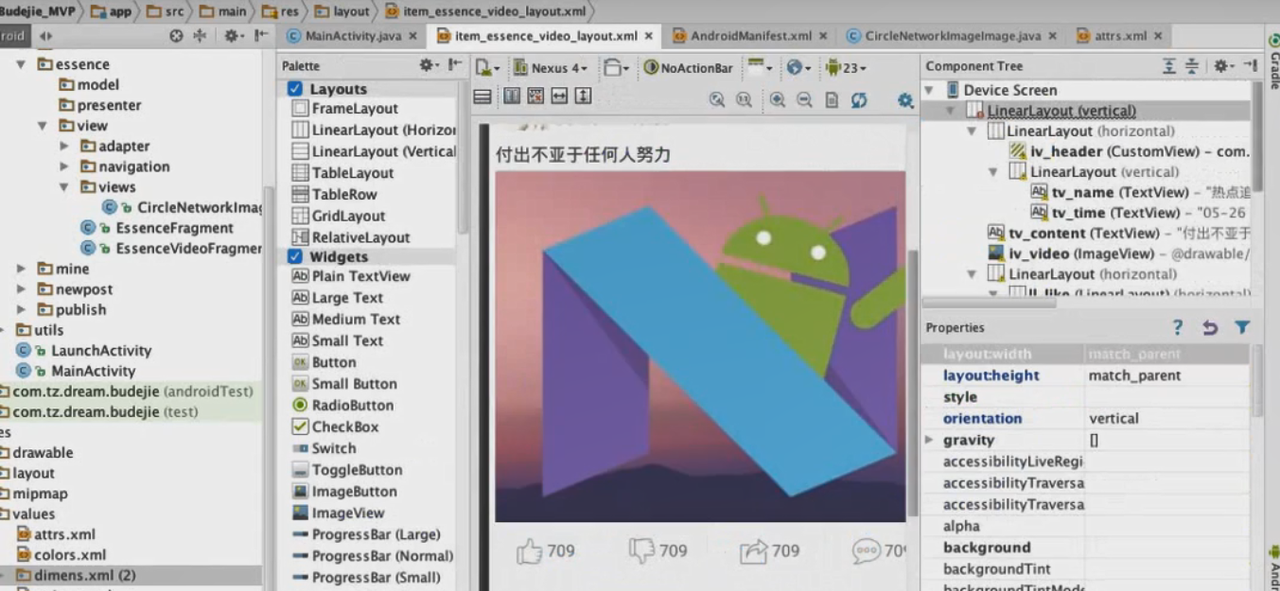Select CheckBox widget in the palette

tap(344, 427)
